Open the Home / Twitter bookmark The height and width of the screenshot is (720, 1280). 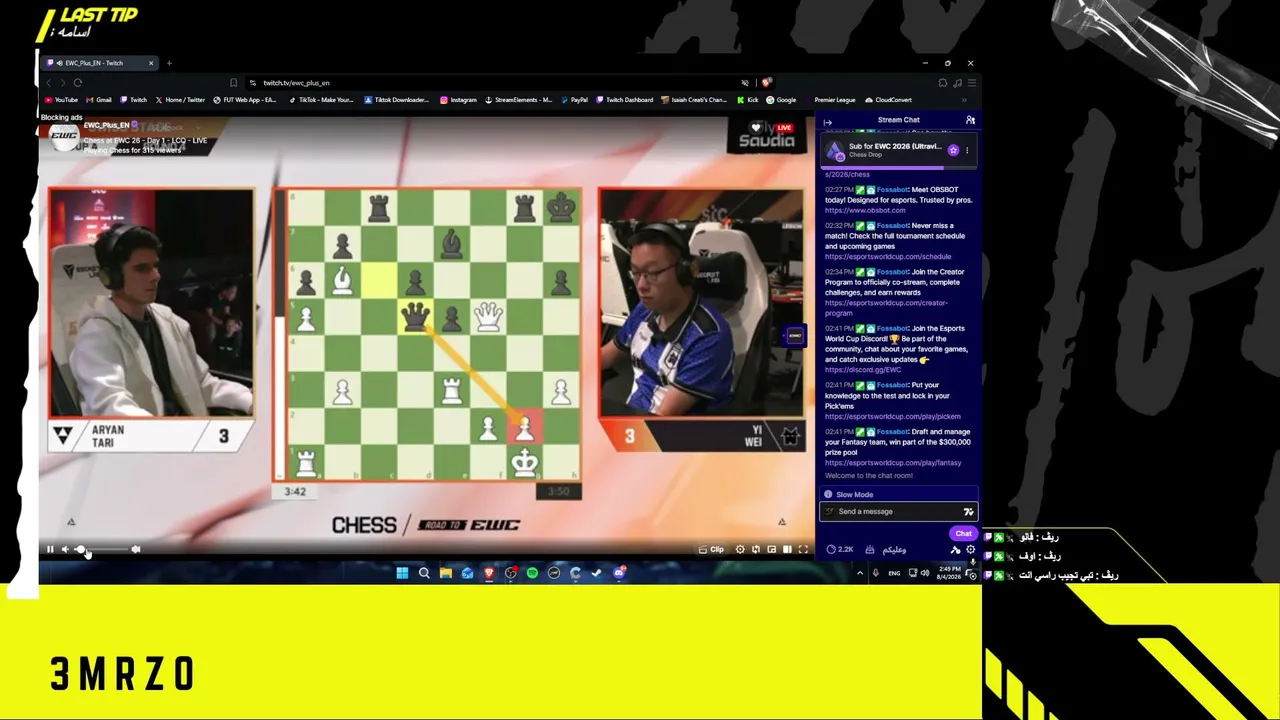tap(179, 100)
